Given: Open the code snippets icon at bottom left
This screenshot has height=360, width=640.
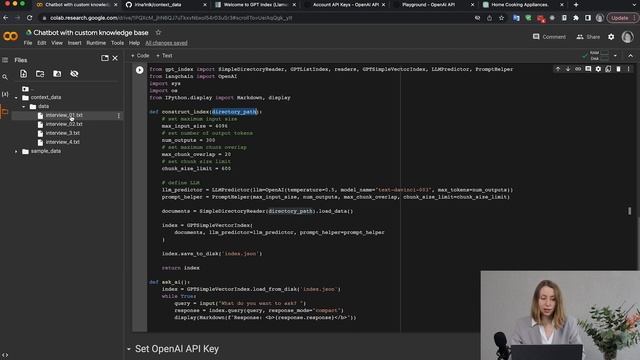Looking at the screenshot, I should (x=5, y=355).
